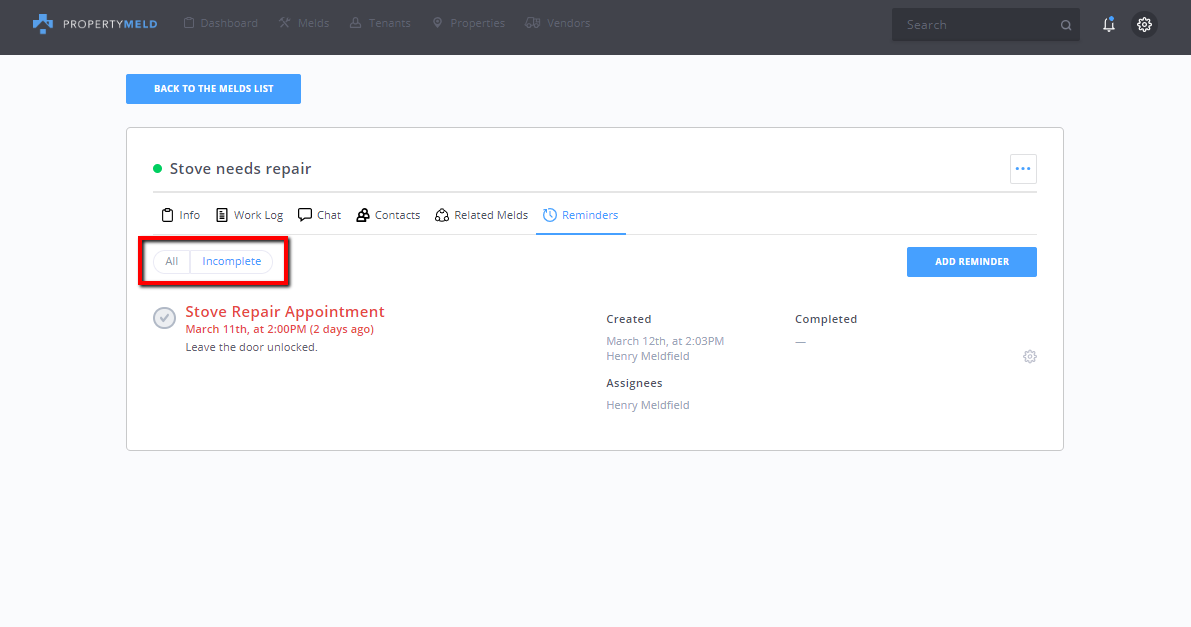The width and height of the screenshot is (1191, 627).
Task: Focus the Search input field
Action: pyautogui.click(x=975, y=25)
